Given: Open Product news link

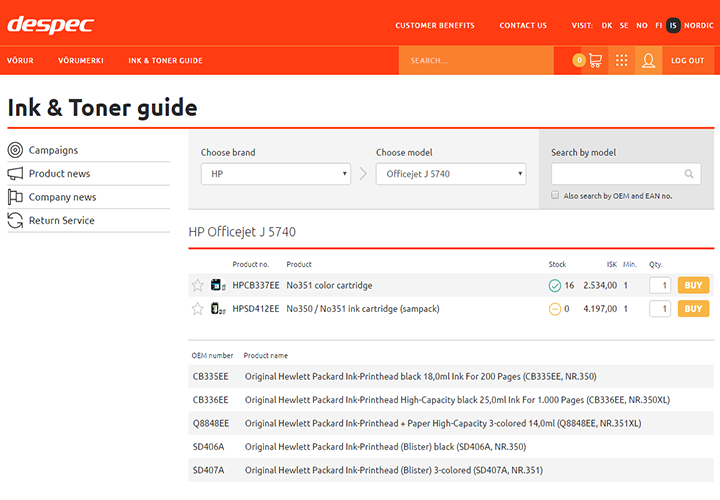Looking at the screenshot, I should pyautogui.click(x=60, y=174).
